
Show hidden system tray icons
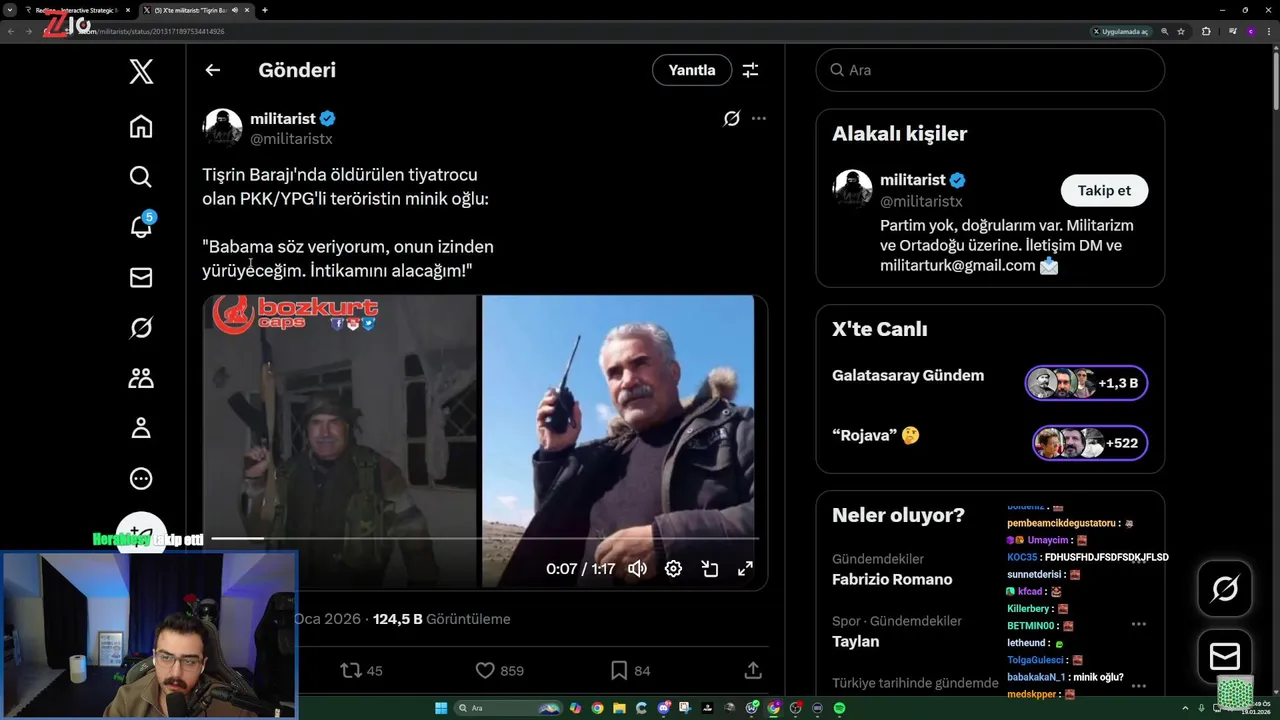[1186, 708]
